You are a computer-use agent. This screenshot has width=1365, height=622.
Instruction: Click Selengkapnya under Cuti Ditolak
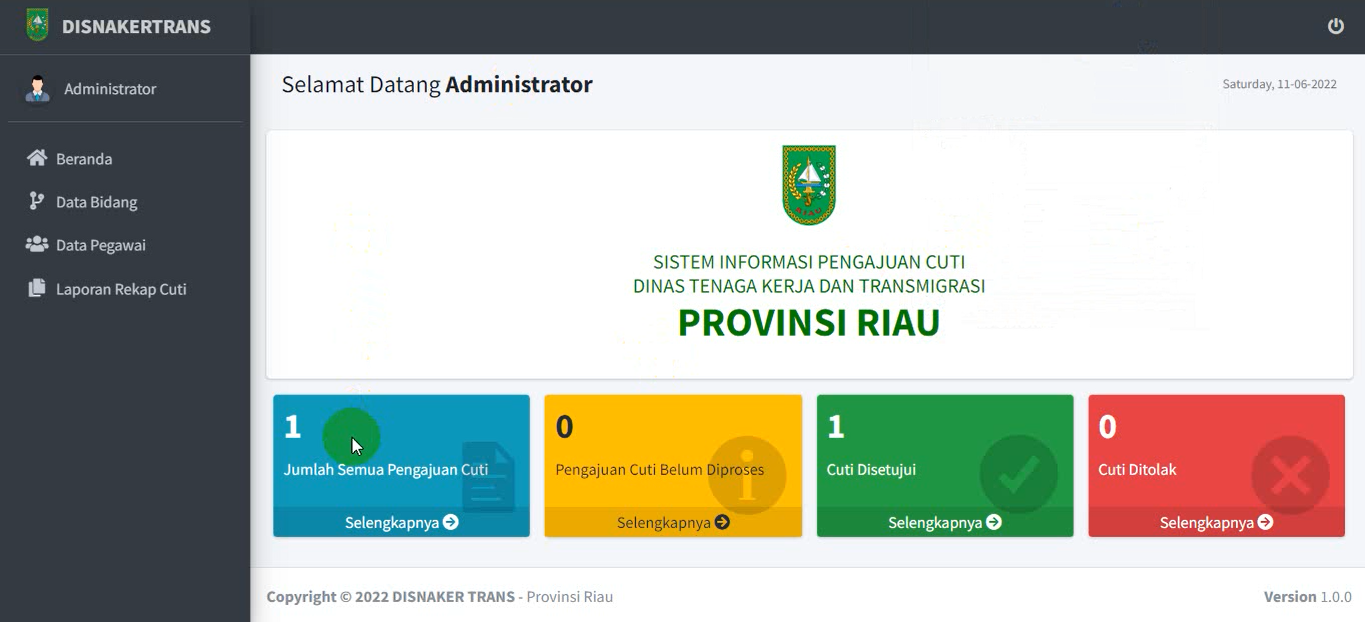click(x=1216, y=522)
